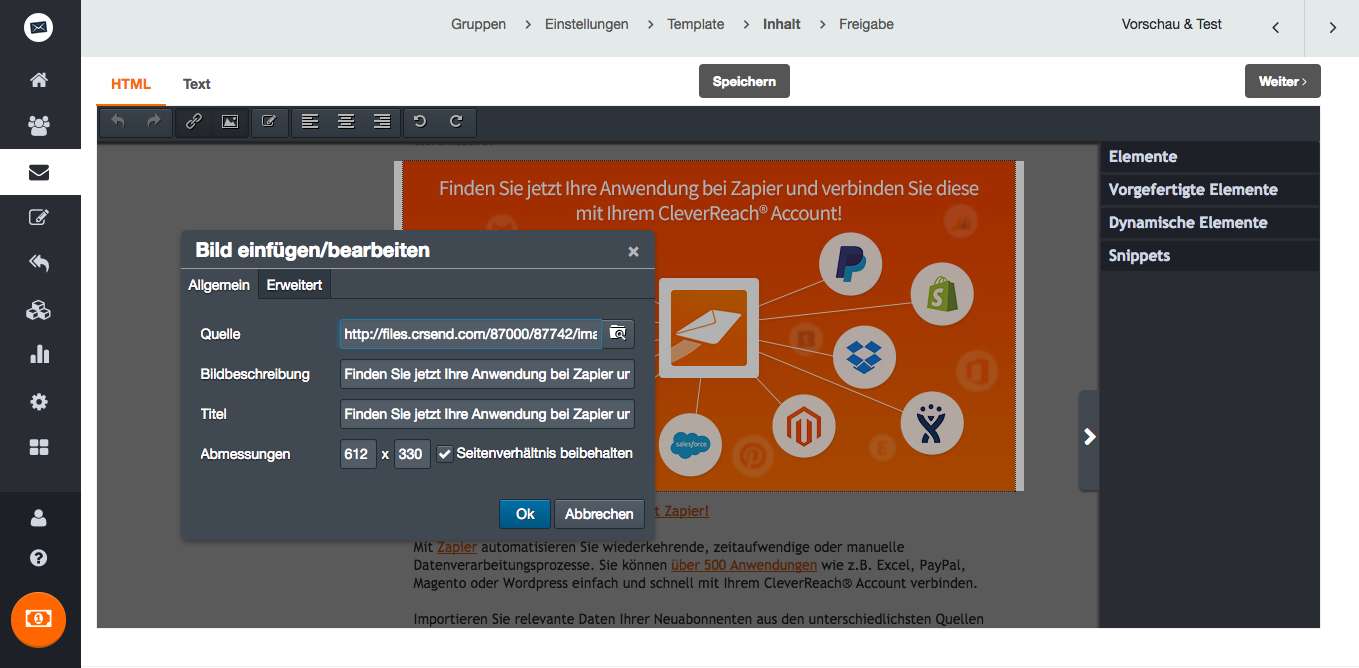Open the reply-all autoresponder sidebar icon
The width and height of the screenshot is (1359, 668).
pos(39,263)
